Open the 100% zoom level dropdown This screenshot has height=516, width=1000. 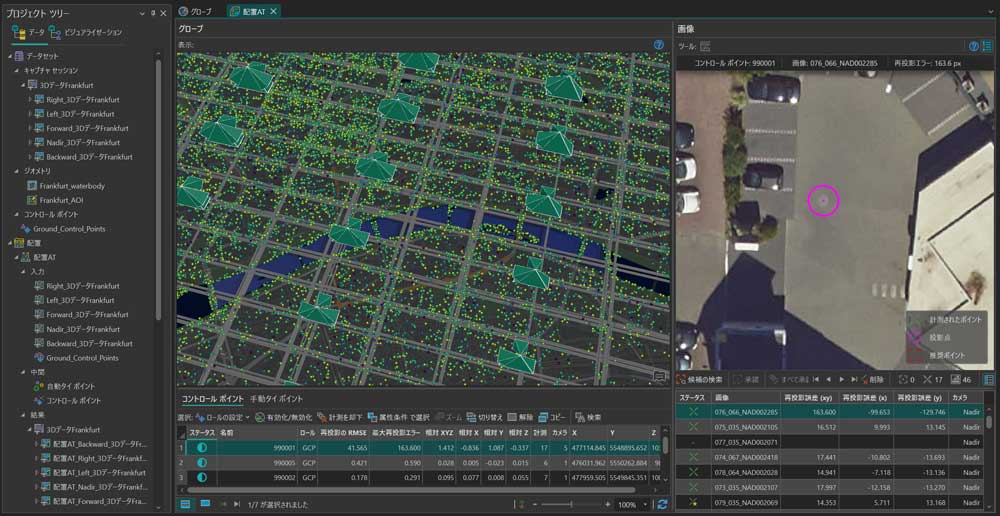pos(647,505)
